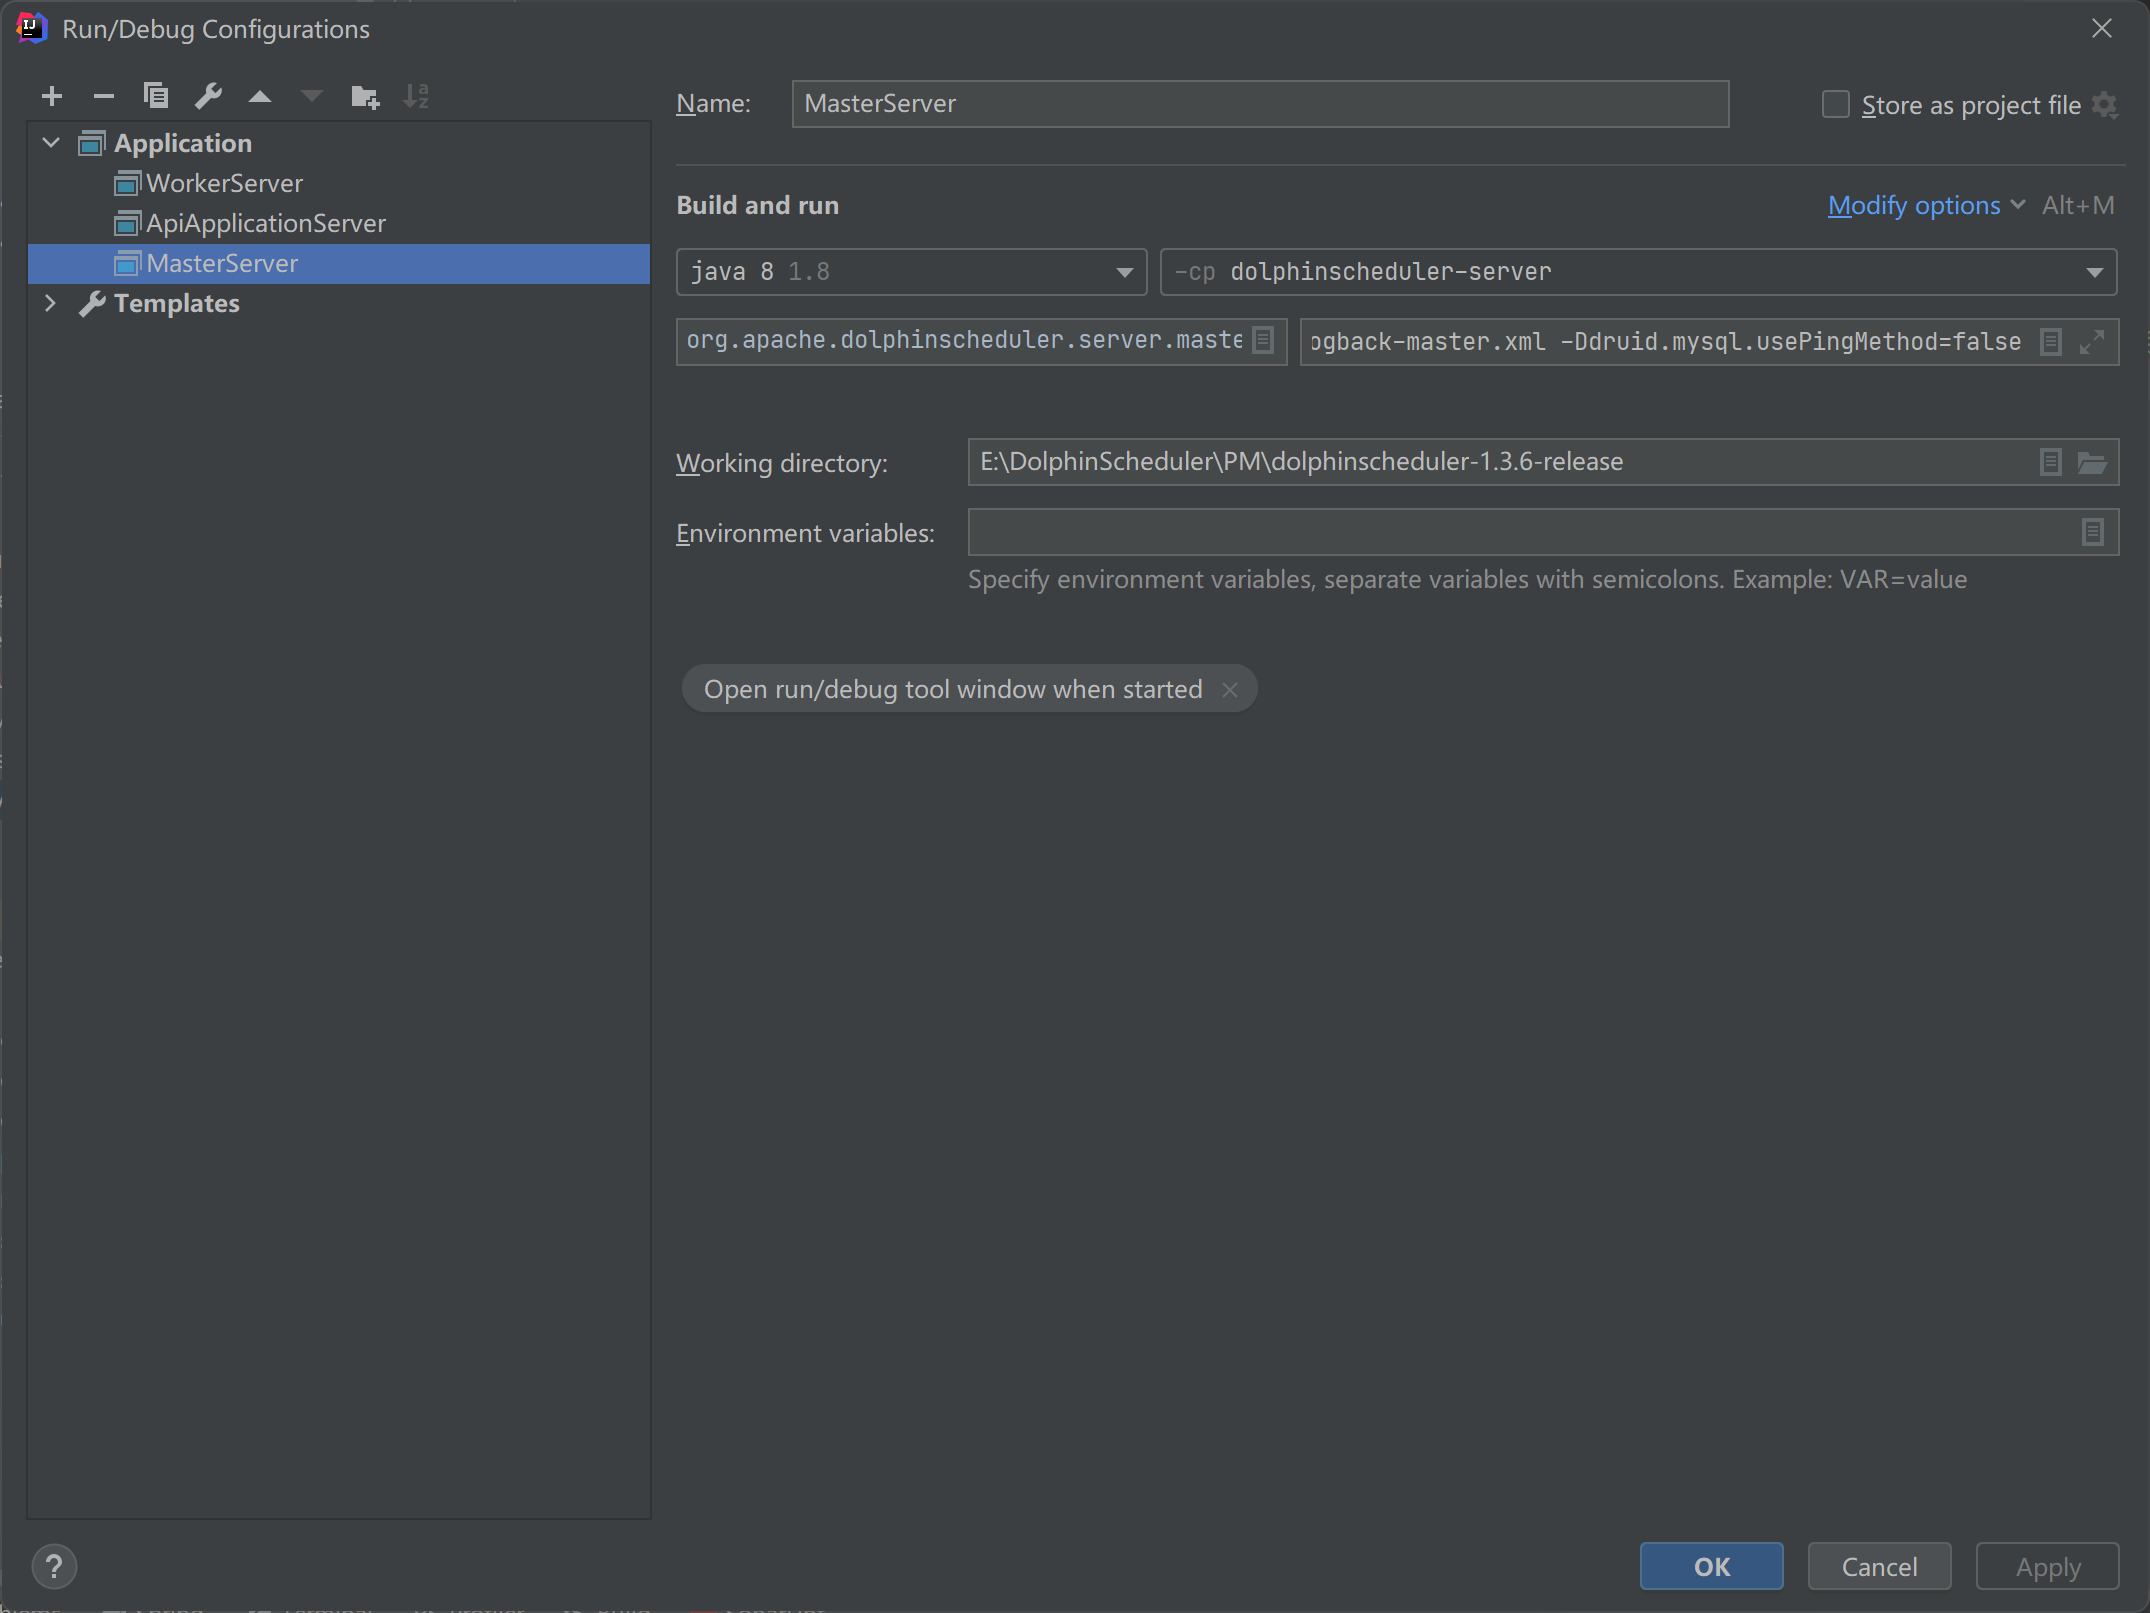Select the WorkerServer configuration
2150x1613 pixels.
pos(338,183)
